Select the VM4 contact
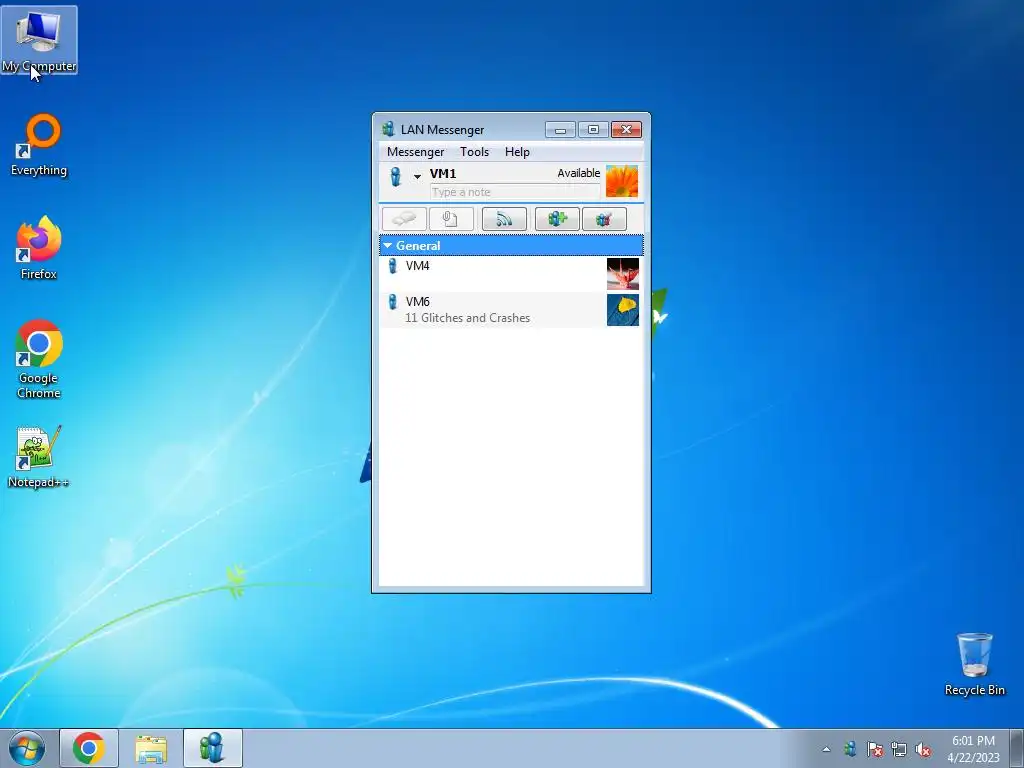Screen dimensions: 1024x768 tap(511, 274)
